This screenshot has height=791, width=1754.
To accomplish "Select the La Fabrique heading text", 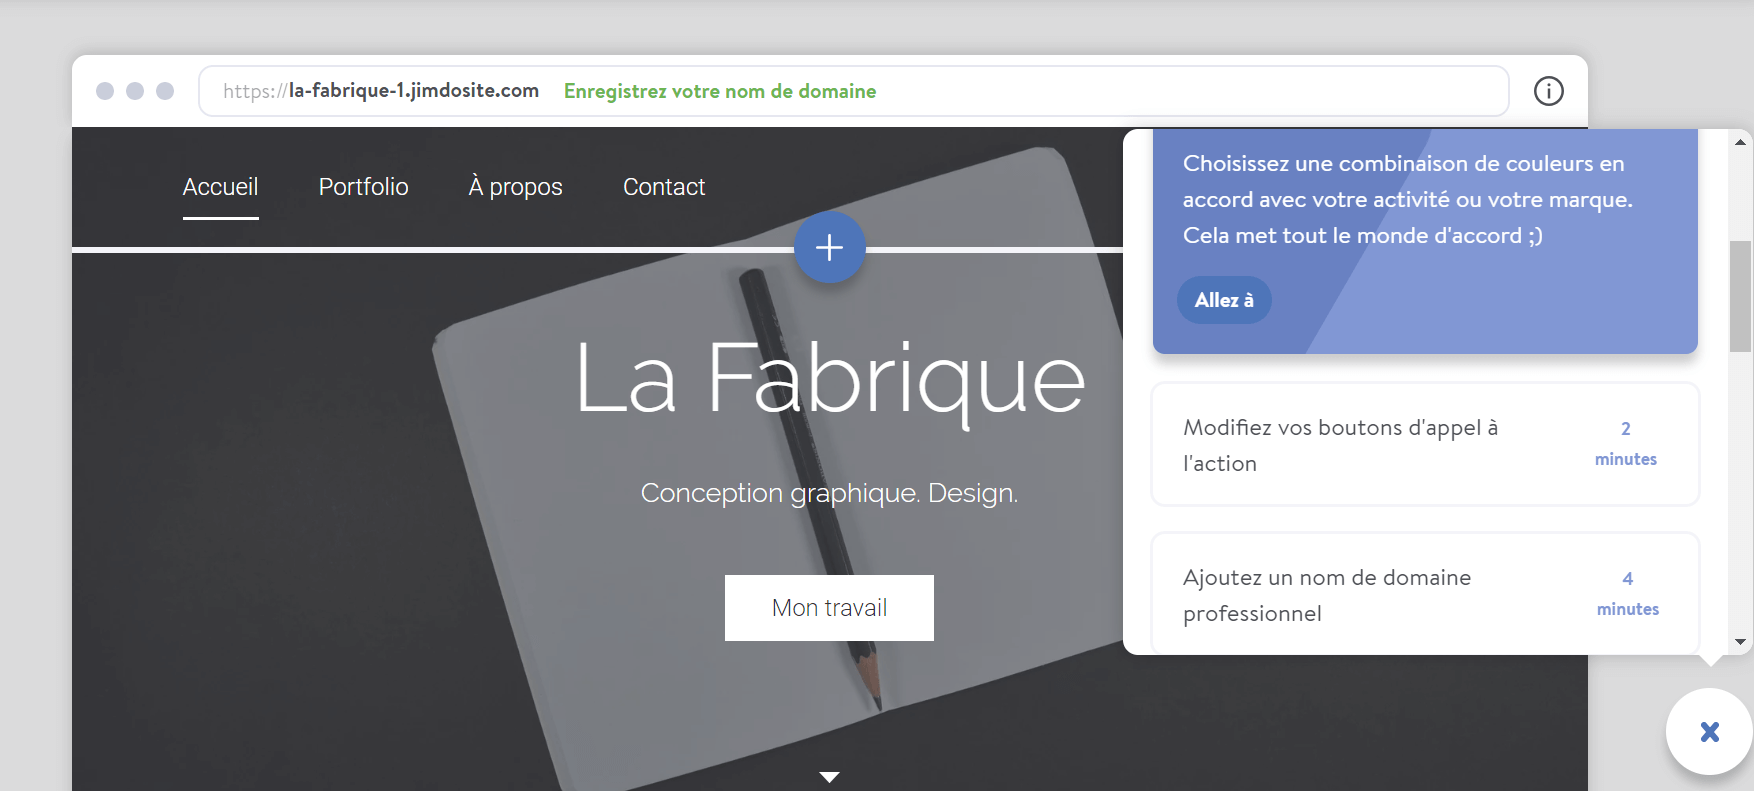I will tap(829, 380).
